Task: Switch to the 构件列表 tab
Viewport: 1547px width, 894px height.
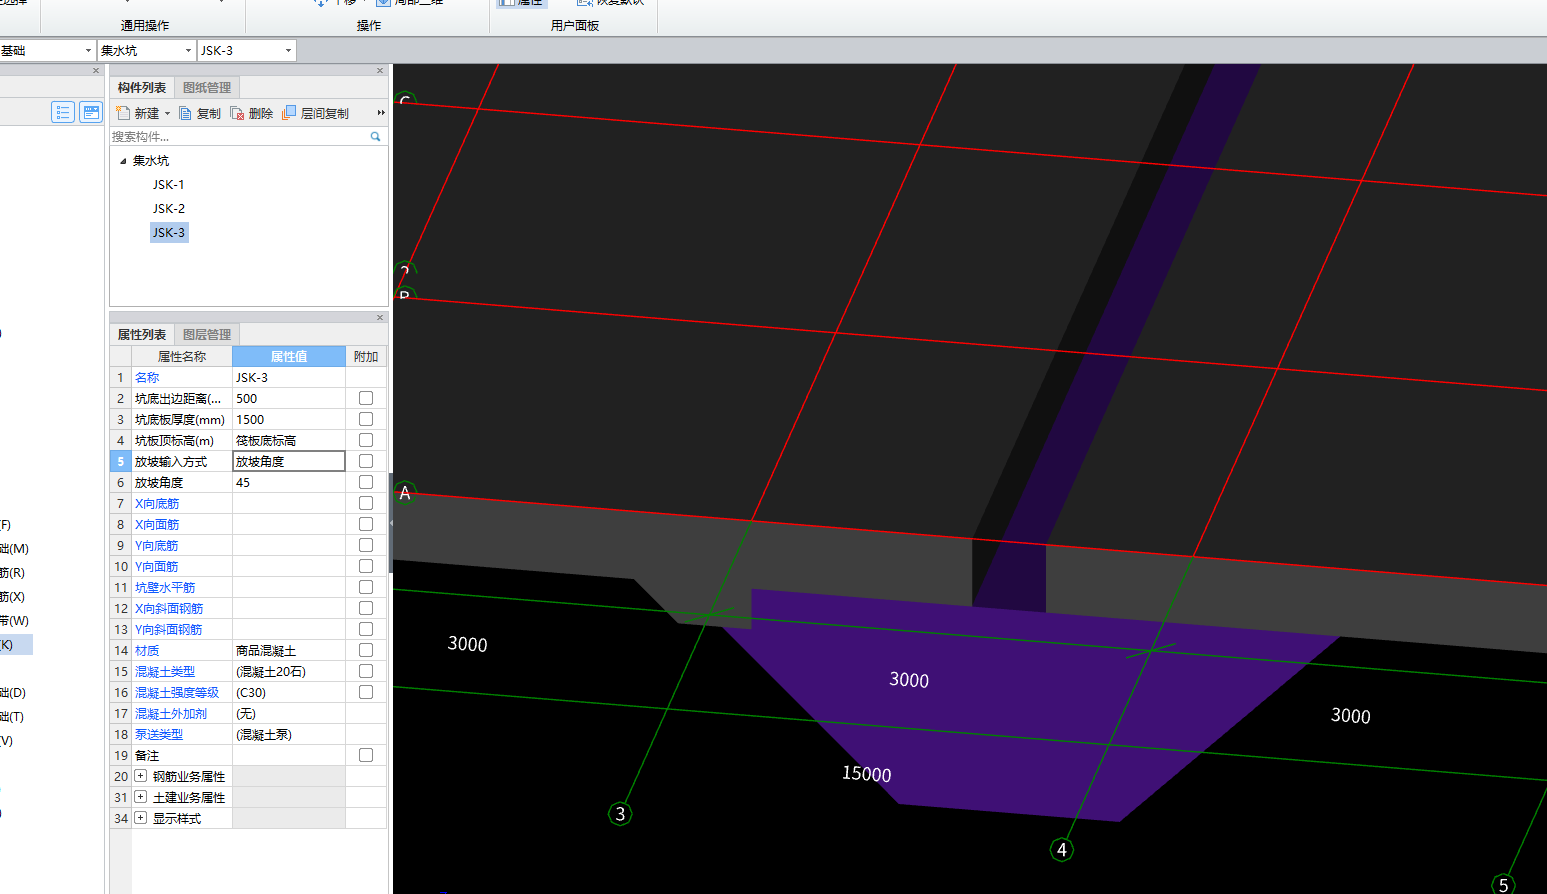Action: point(142,87)
